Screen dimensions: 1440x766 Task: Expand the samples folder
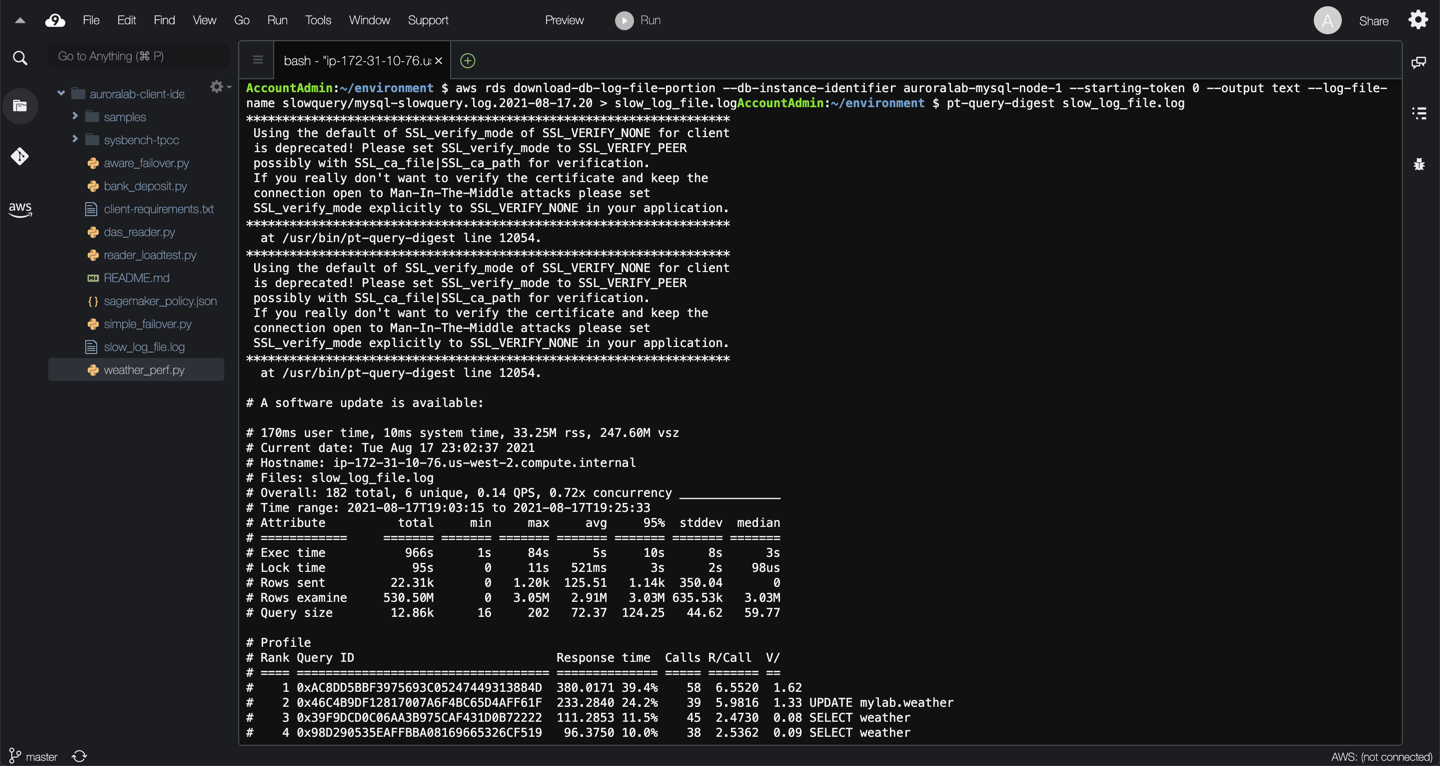75,117
